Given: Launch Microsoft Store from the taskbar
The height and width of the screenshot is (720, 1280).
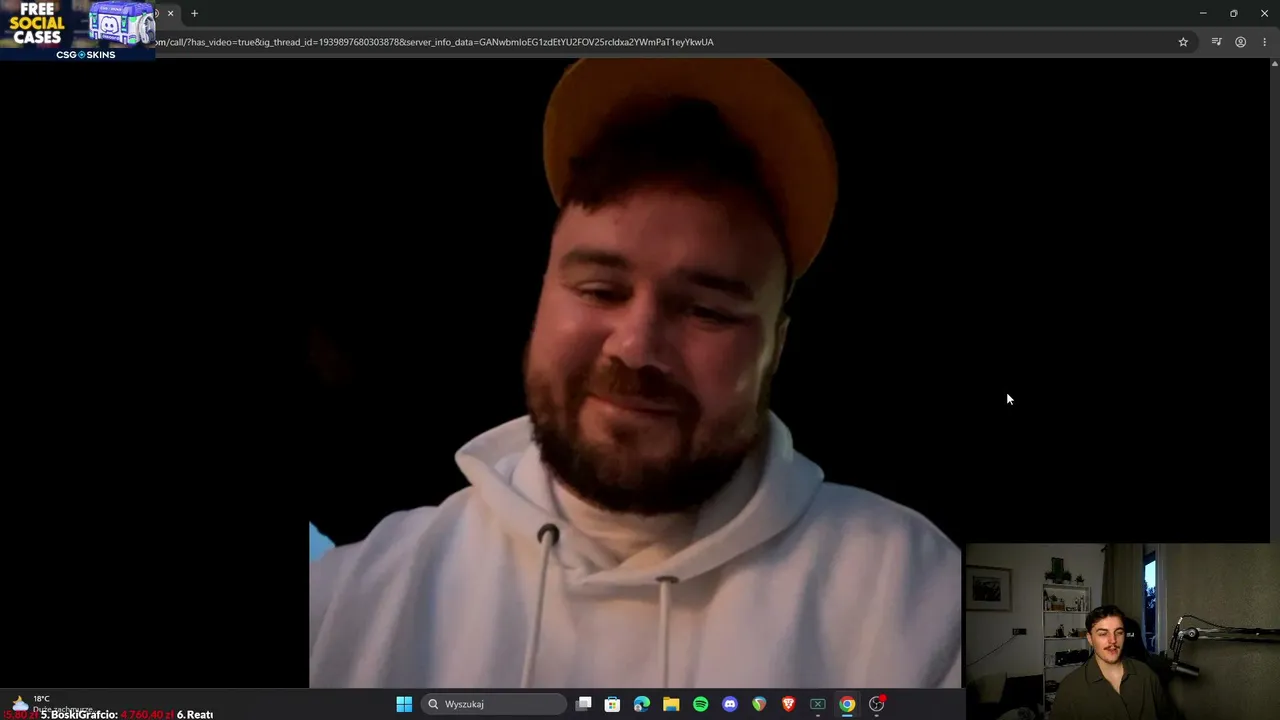Looking at the screenshot, I should pos(613,704).
